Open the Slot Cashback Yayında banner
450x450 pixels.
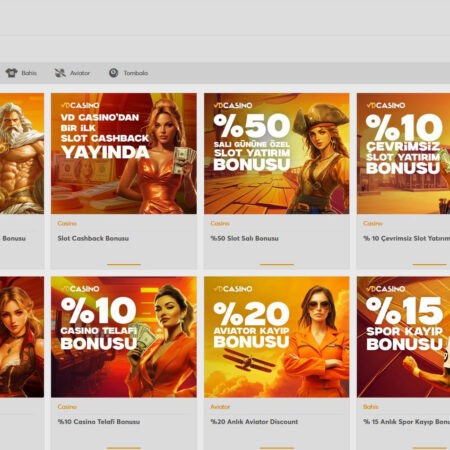[124, 153]
